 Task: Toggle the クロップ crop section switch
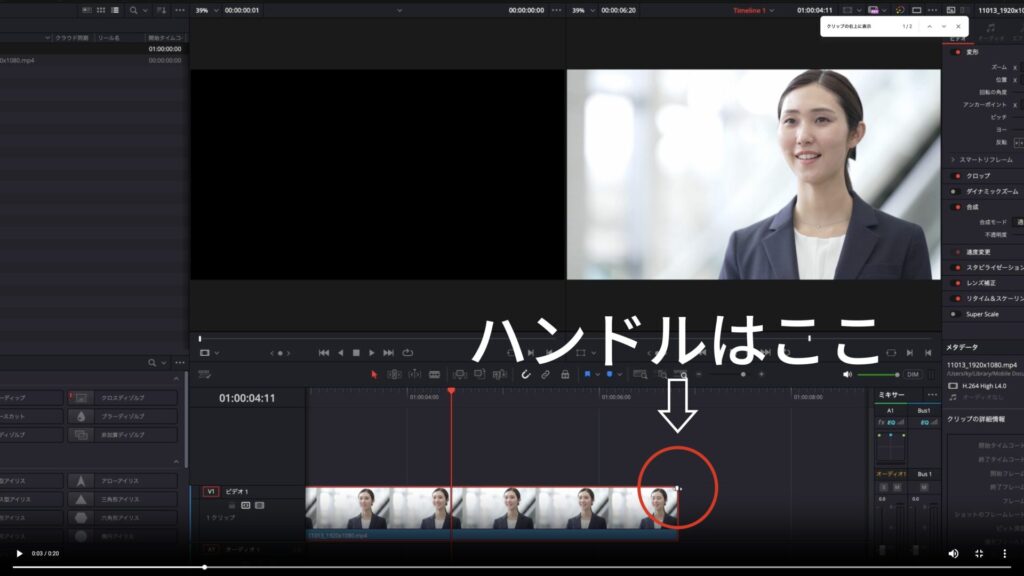957,176
